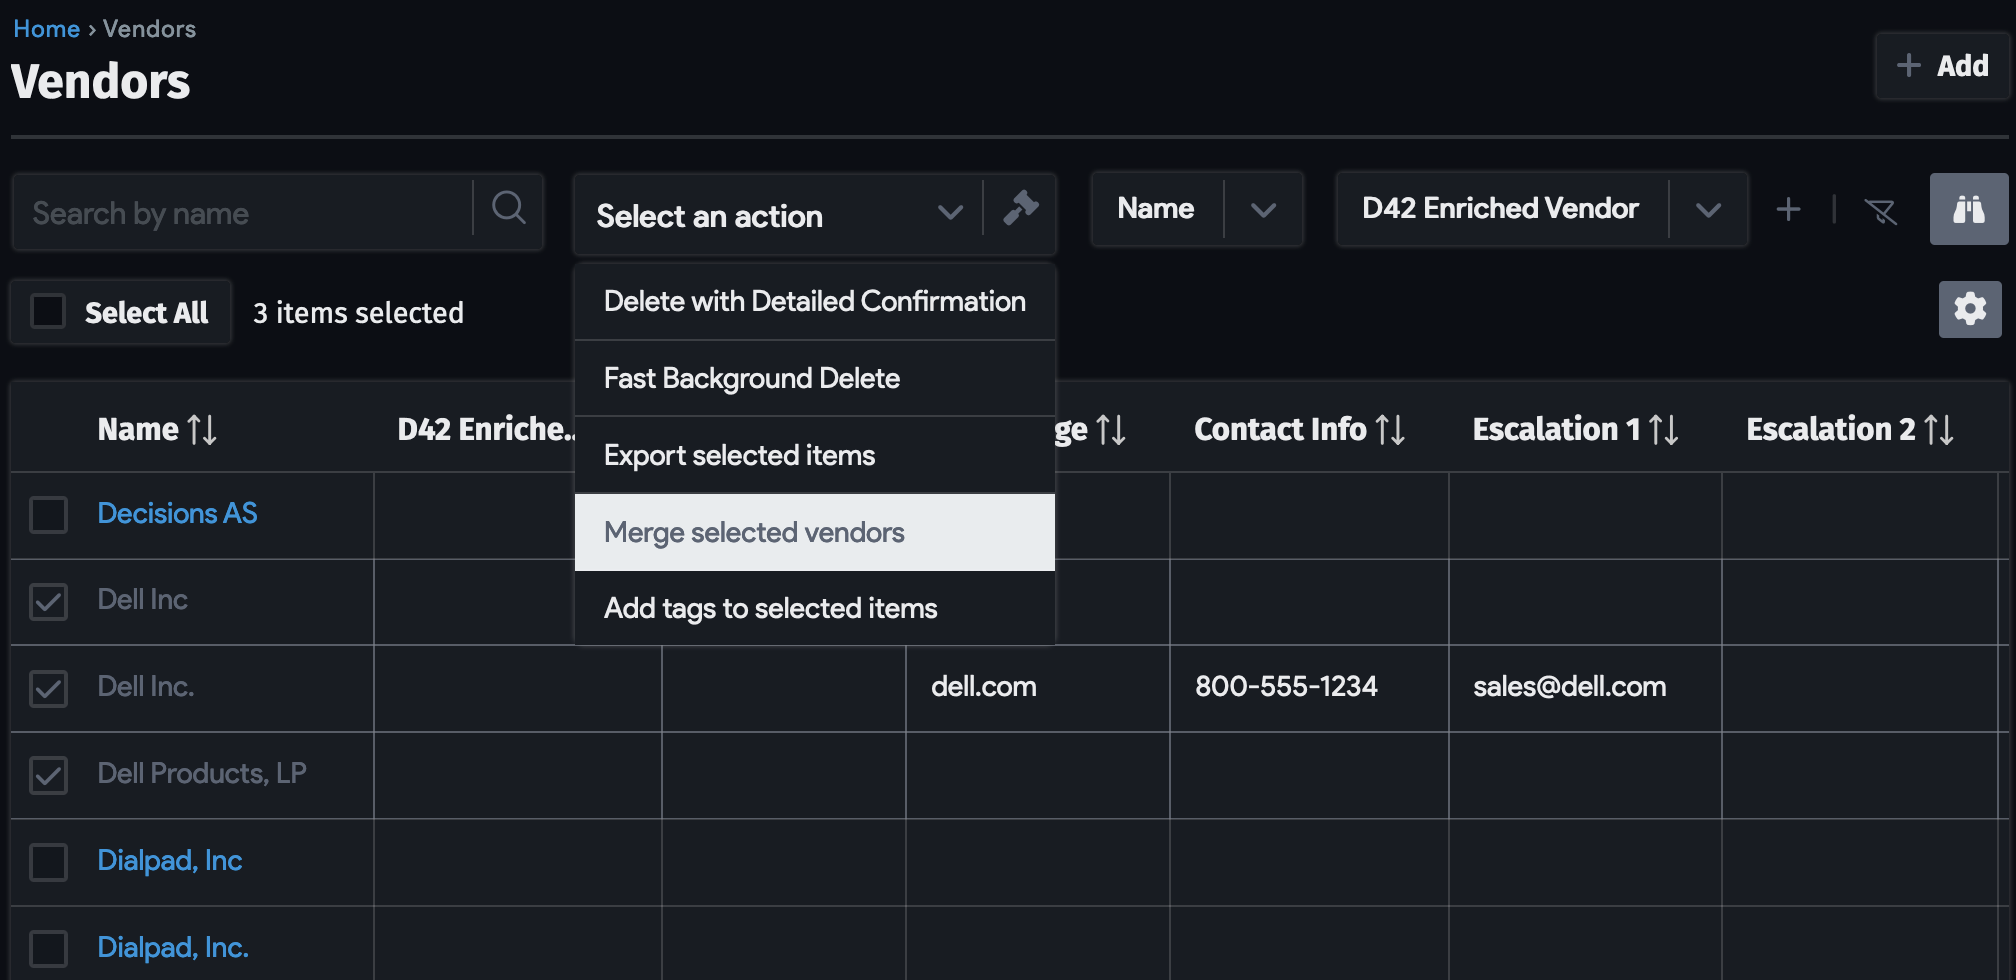Select the clear-filter icon near the filters
This screenshot has height=980, width=2016.
(1881, 212)
